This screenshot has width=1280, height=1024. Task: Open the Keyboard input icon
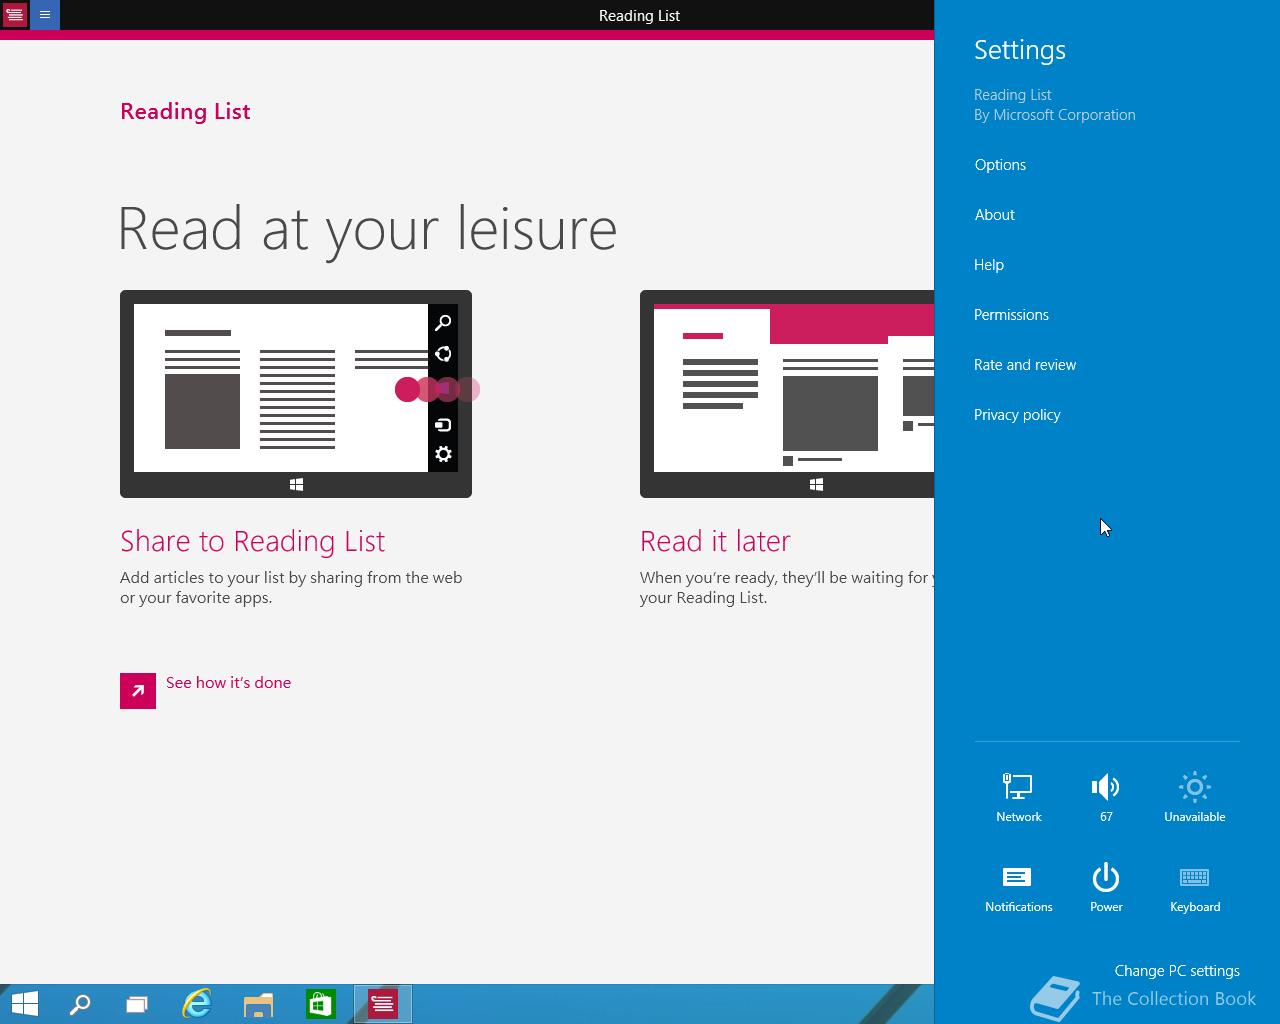1194,888
